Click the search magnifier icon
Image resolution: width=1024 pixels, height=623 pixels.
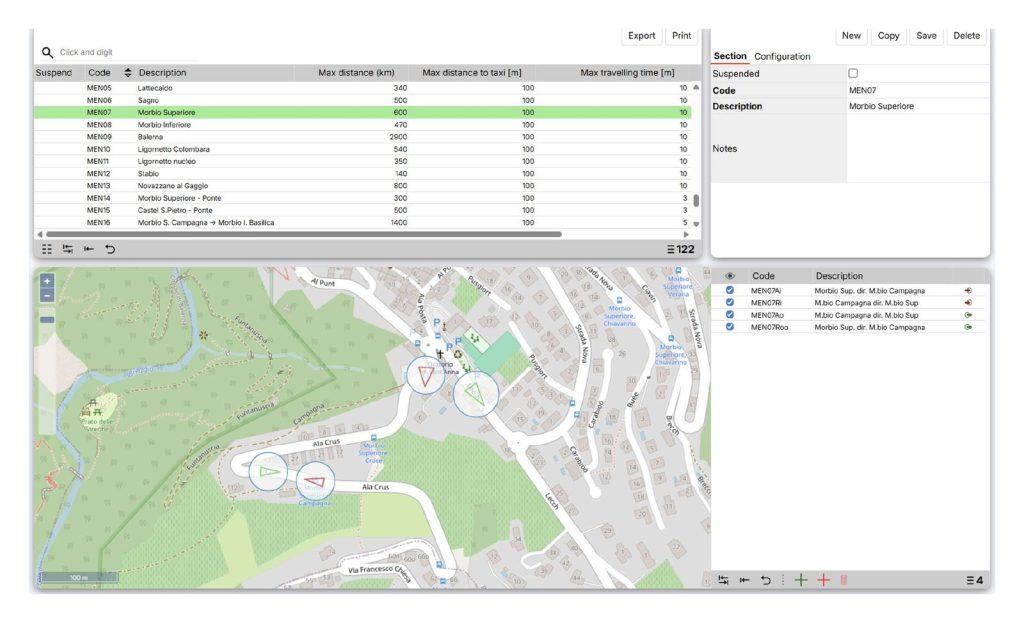pyautogui.click(x=47, y=52)
